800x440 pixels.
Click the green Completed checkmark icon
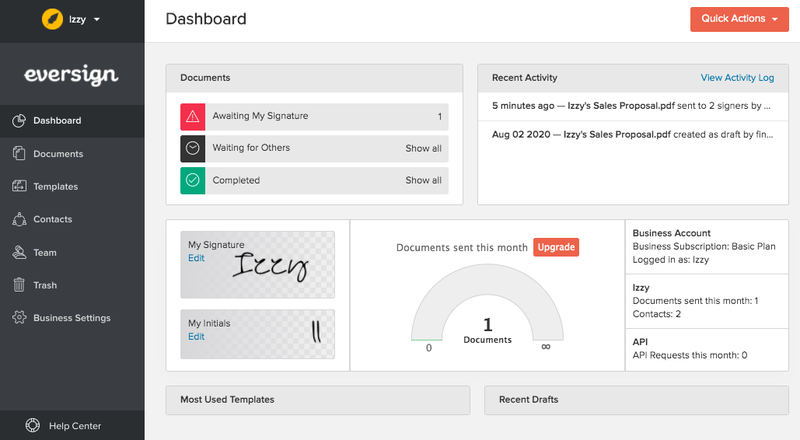[193, 180]
